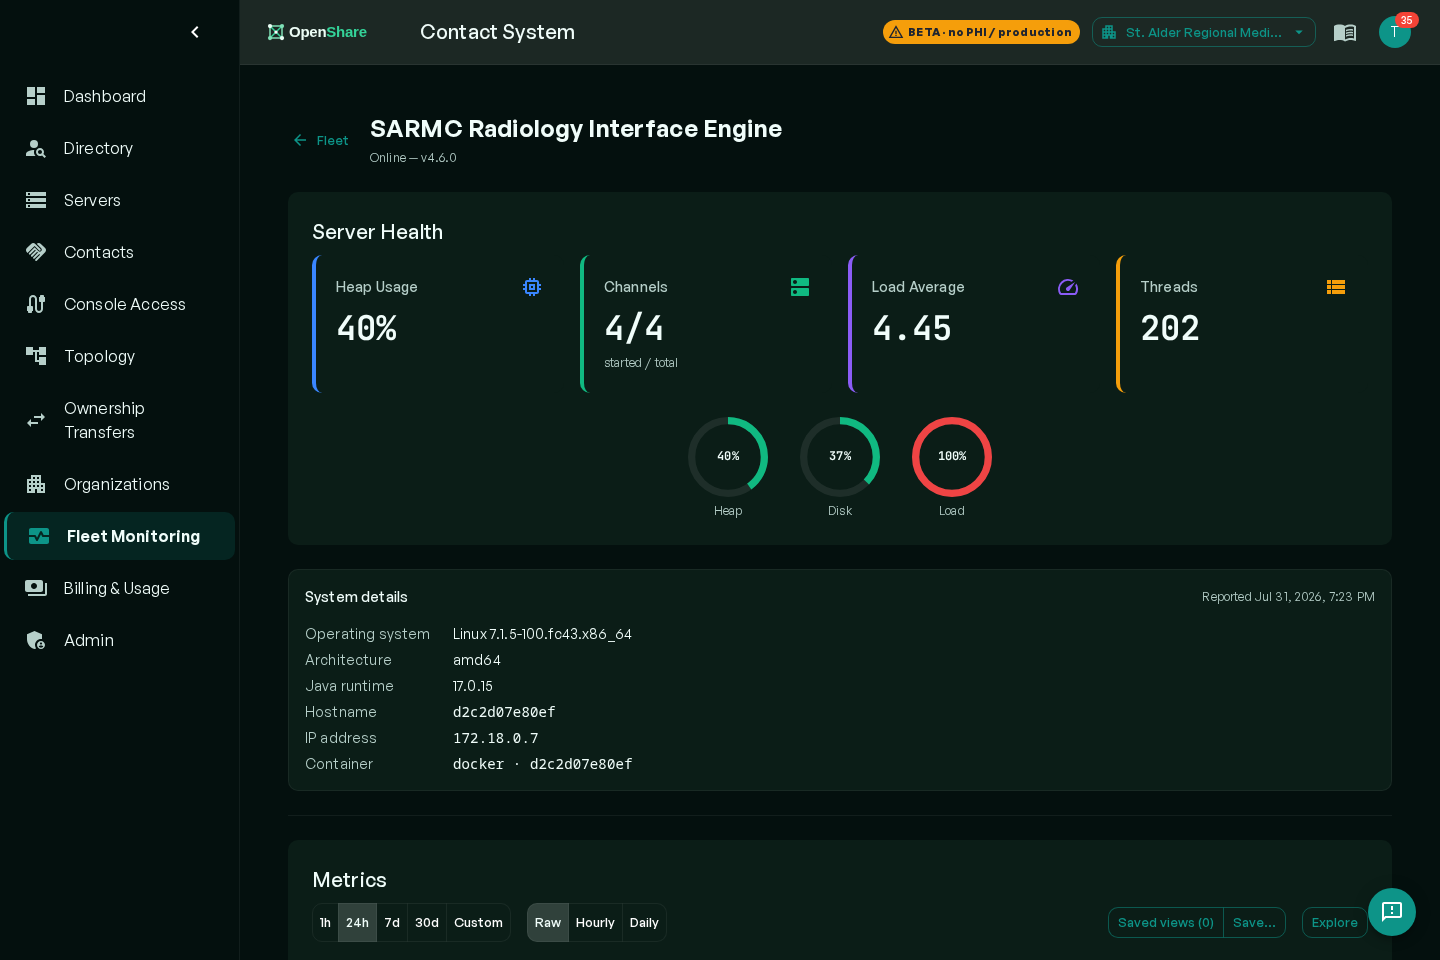The height and width of the screenshot is (960, 1440).
Task: Open Console Access in the sidebar
Action: tap(120, 304)
